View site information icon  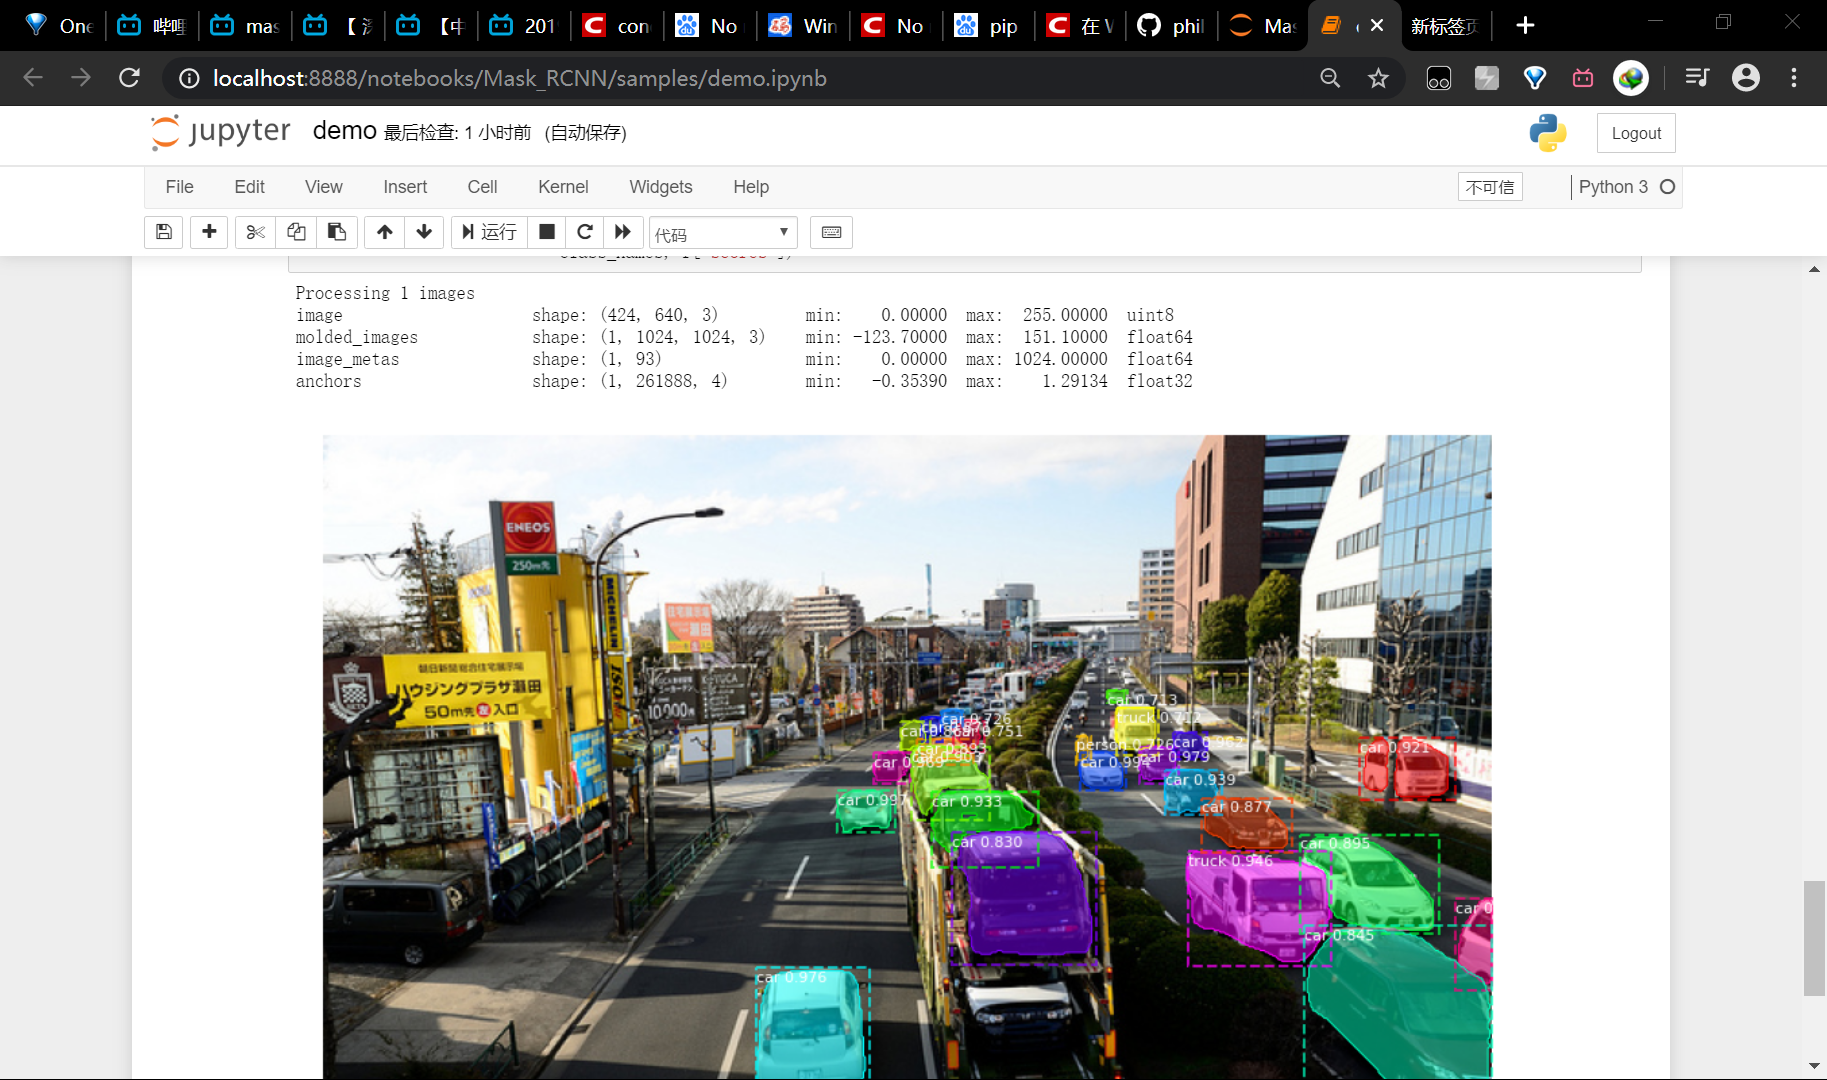(x=189, y=78)
